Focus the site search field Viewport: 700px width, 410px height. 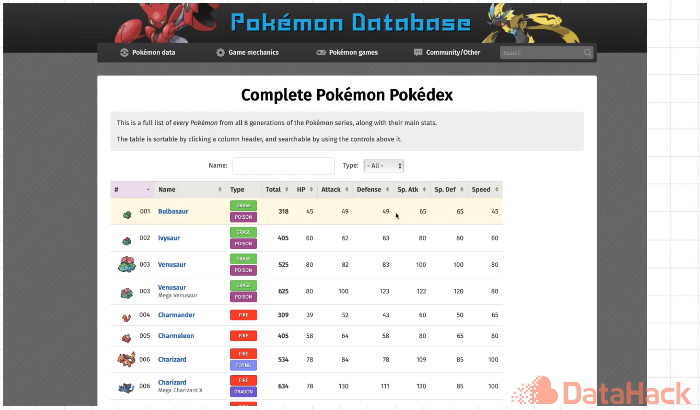tap(546, 53)
